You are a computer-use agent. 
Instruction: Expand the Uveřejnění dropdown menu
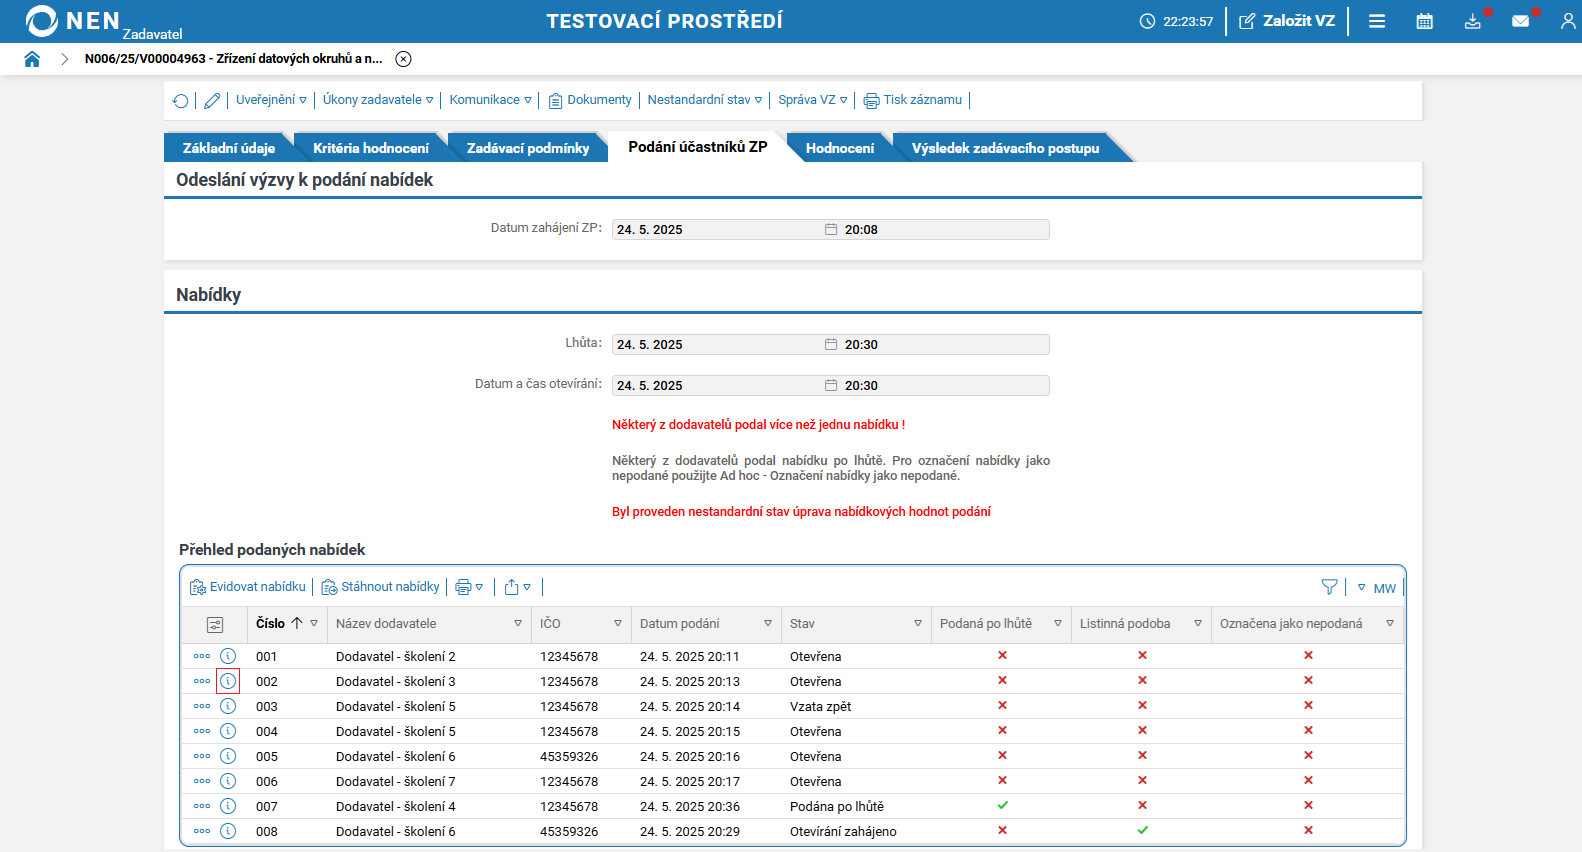coord(271,100)
